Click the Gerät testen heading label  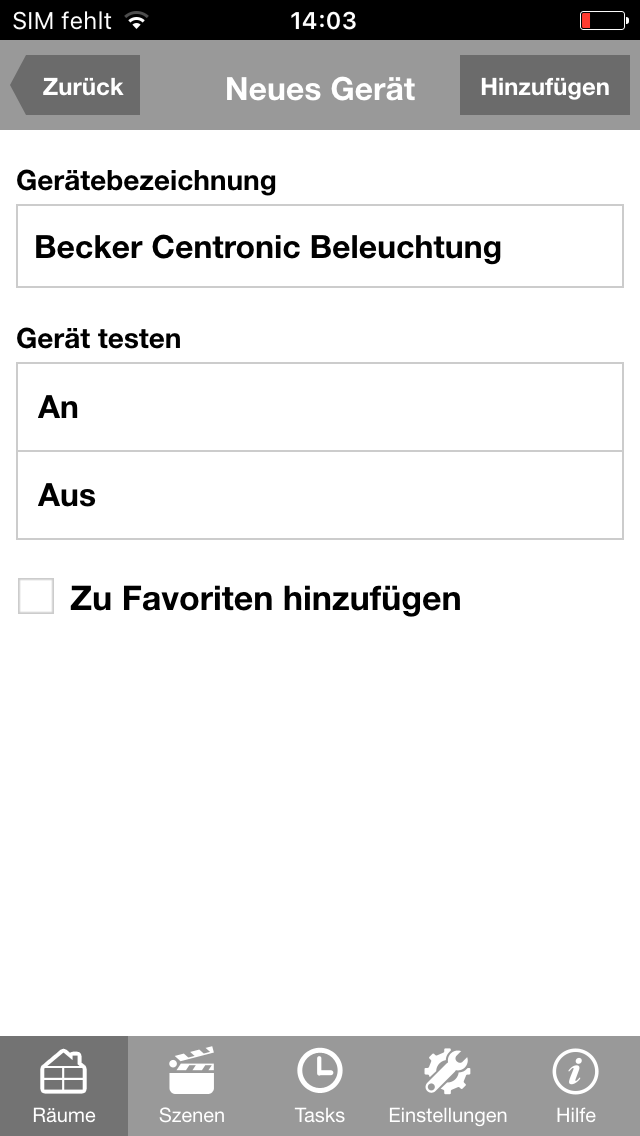pyautogui.click(x=99, y=339)
